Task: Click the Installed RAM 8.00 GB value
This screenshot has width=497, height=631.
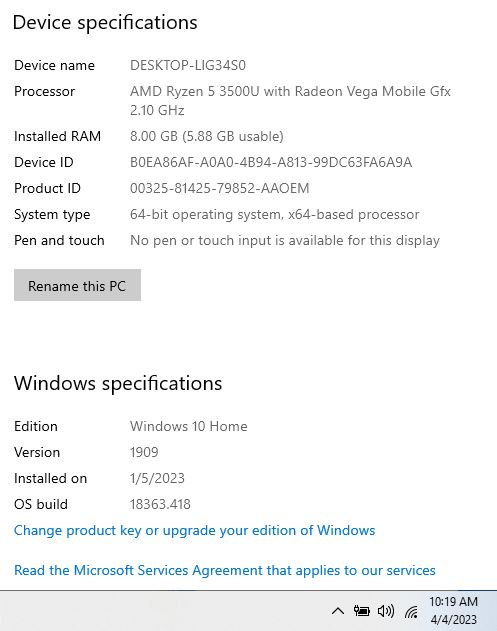Action: [x=207, y=136]
